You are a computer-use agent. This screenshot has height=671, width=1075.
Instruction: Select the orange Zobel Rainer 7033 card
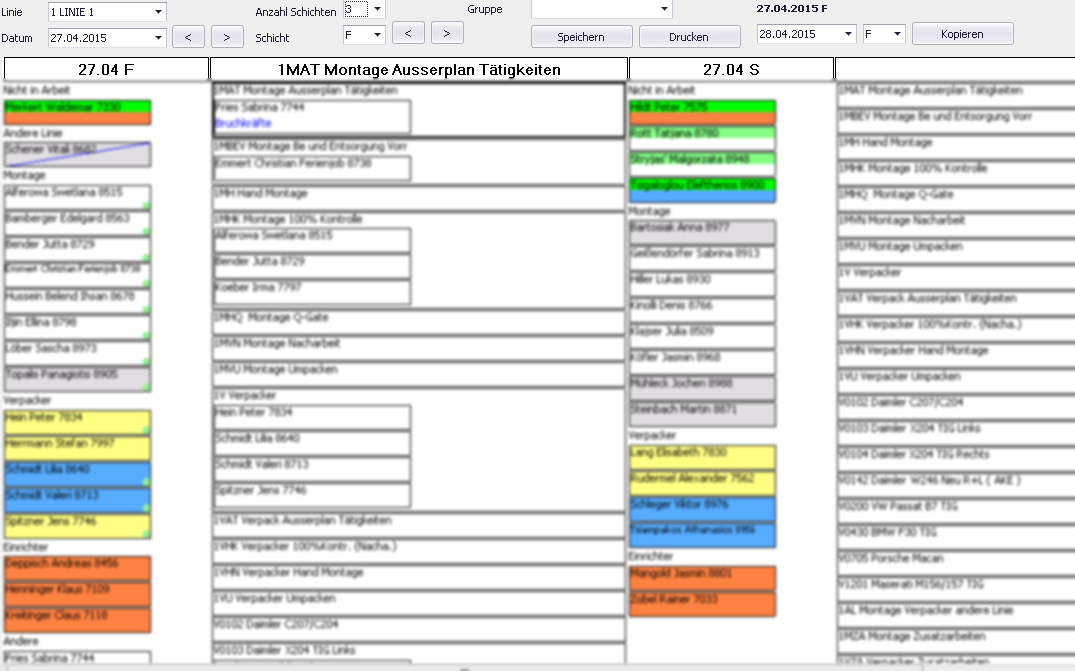pos(703,605)
